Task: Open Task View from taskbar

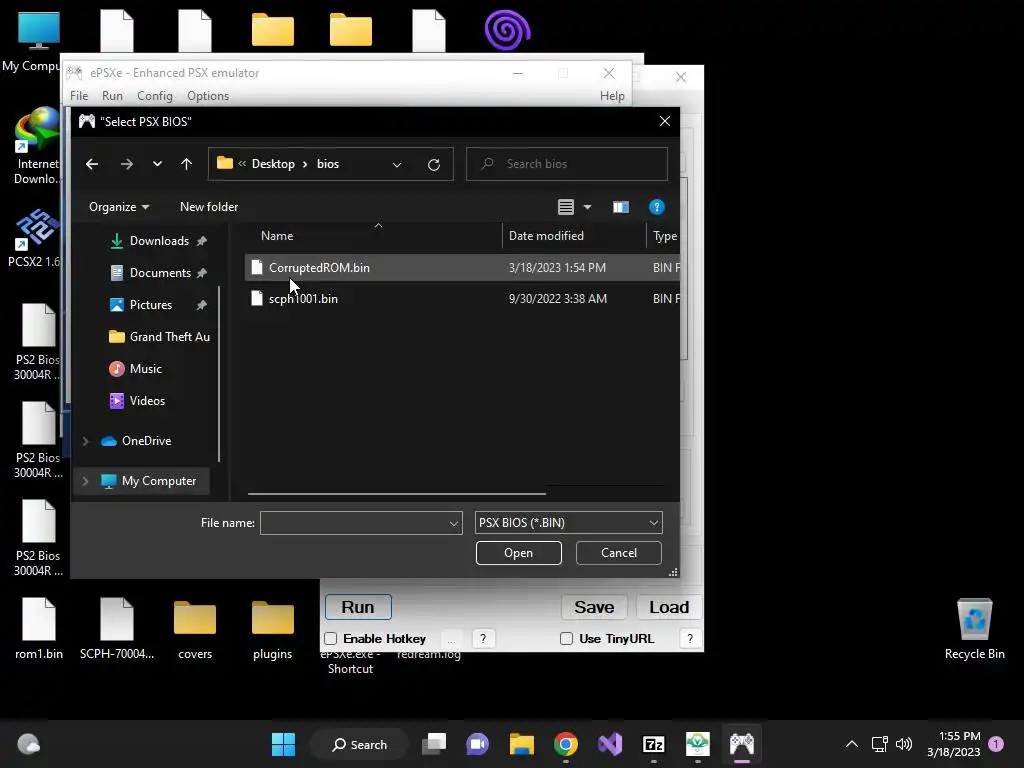Action: click(x=434, y=744)
